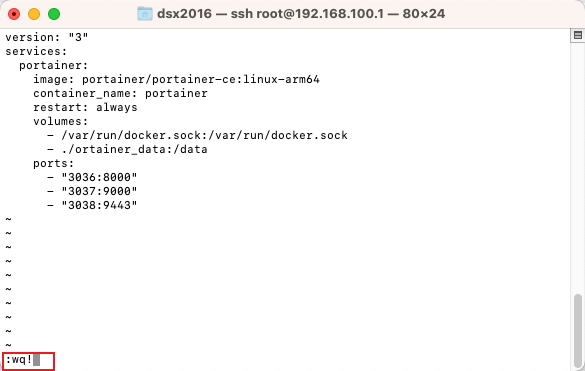Minimize the window using the yellow button

(34, 14)
